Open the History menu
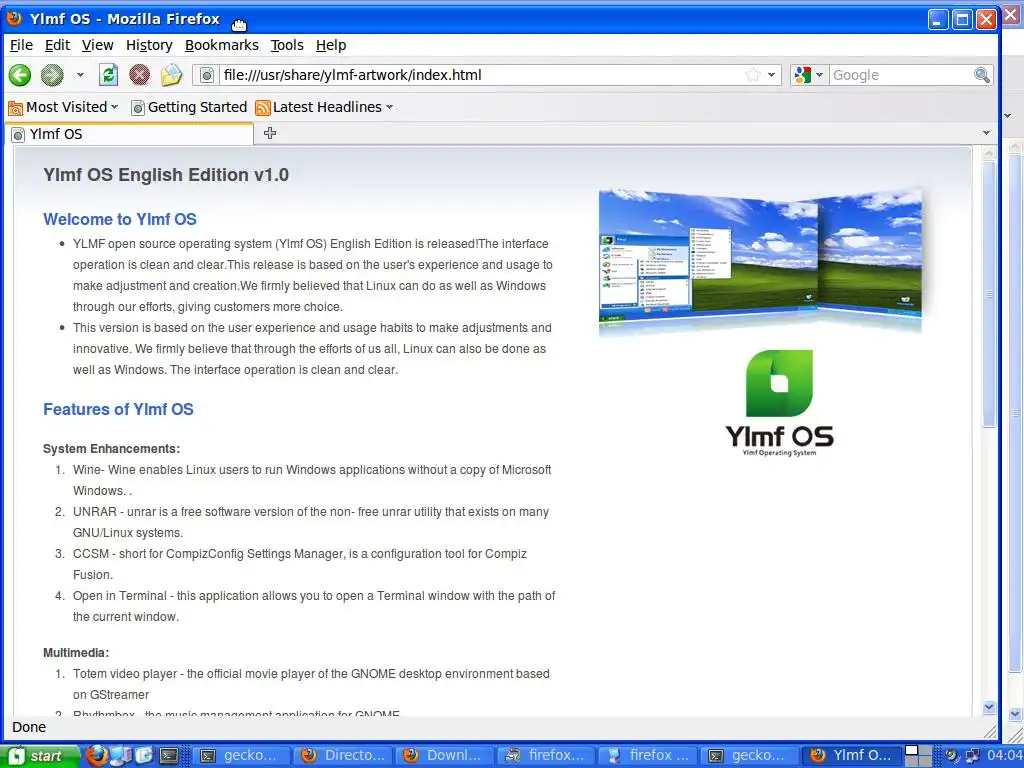This screenshot has height=768, width=1024. (x=149, y=45)
